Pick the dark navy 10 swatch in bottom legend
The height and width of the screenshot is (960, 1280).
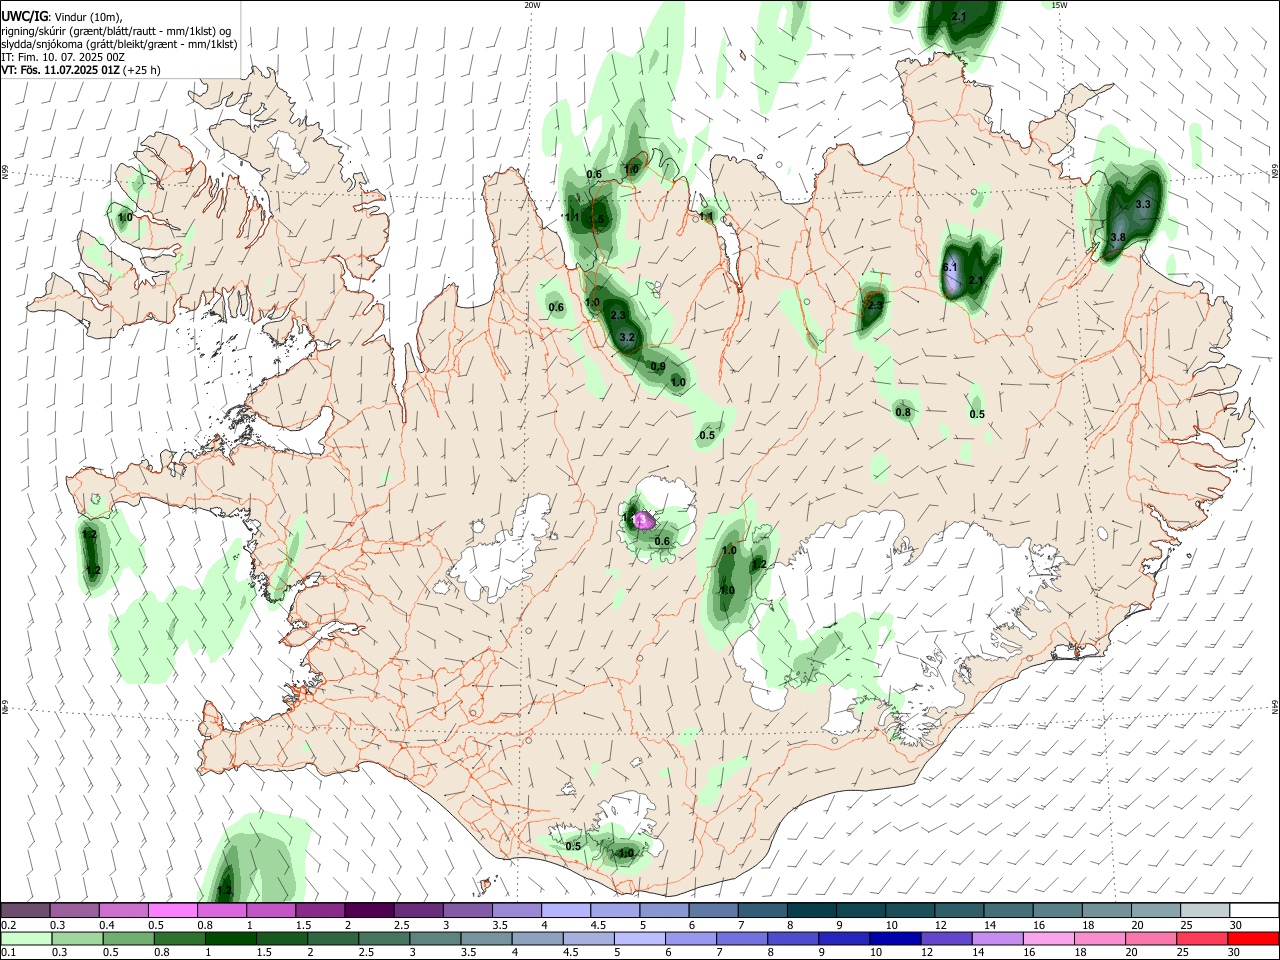click(x=893, y=938)
